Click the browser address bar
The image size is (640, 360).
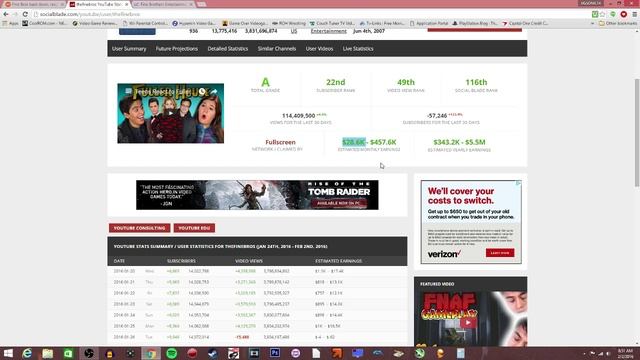[x=310, y=14]
